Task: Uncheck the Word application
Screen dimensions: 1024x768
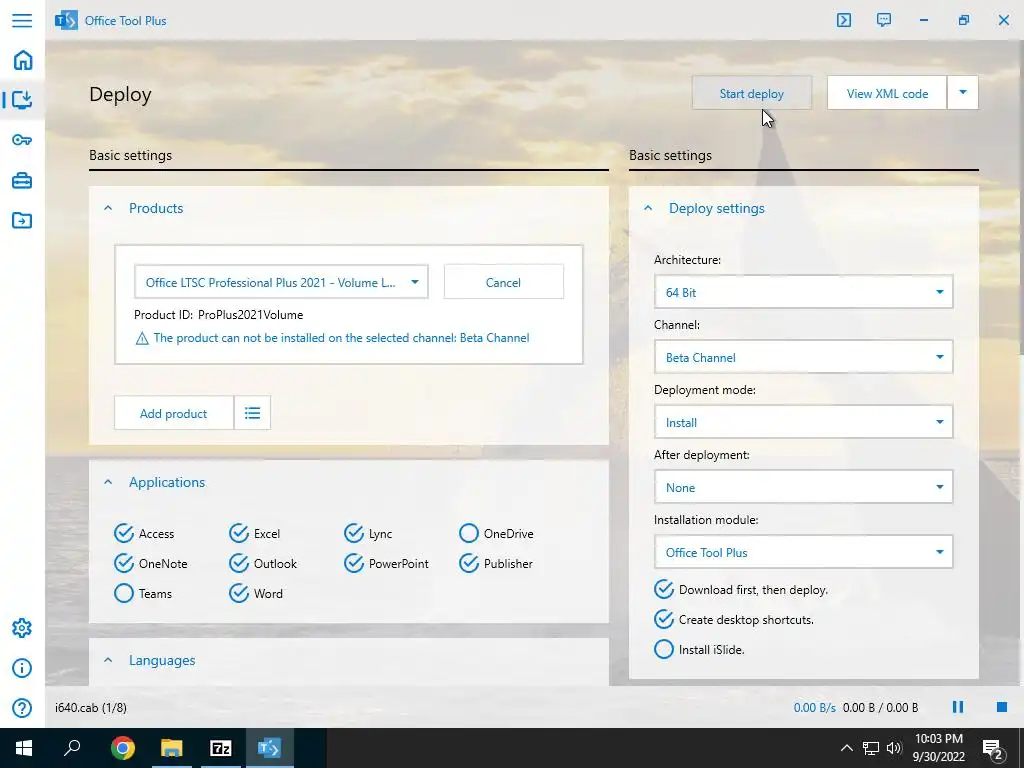Action: pyautogui.click(x=238, y=593)
